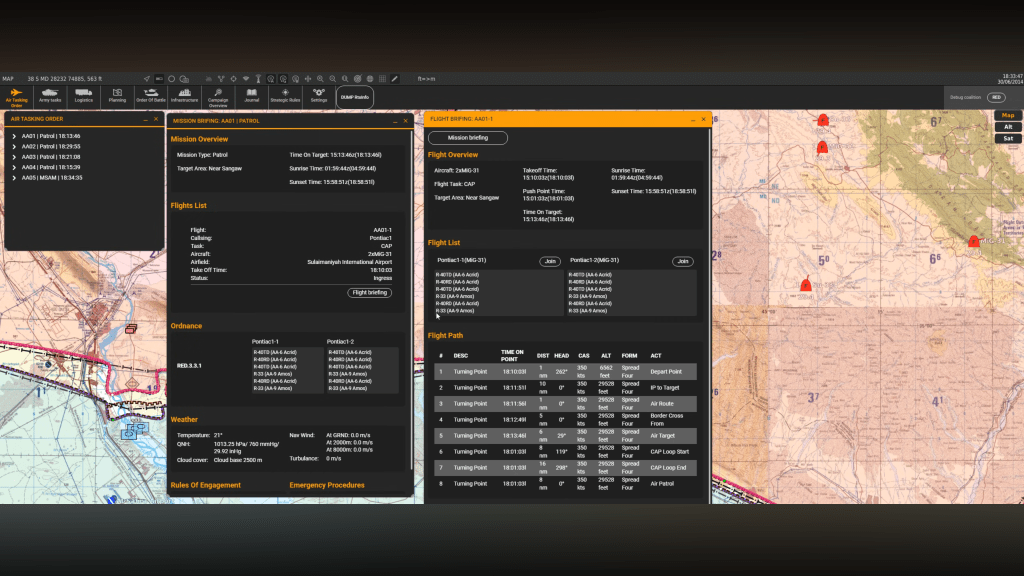Join the Pontiac1-2 flight
Screen dimensions: 1024x576
coord(683,261)
